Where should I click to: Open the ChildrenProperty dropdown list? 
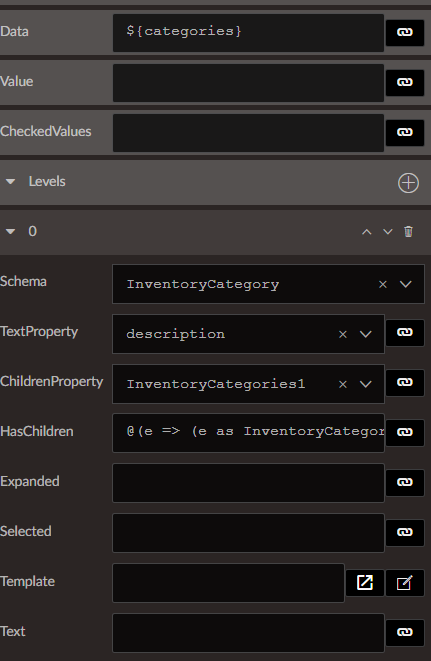366,384
